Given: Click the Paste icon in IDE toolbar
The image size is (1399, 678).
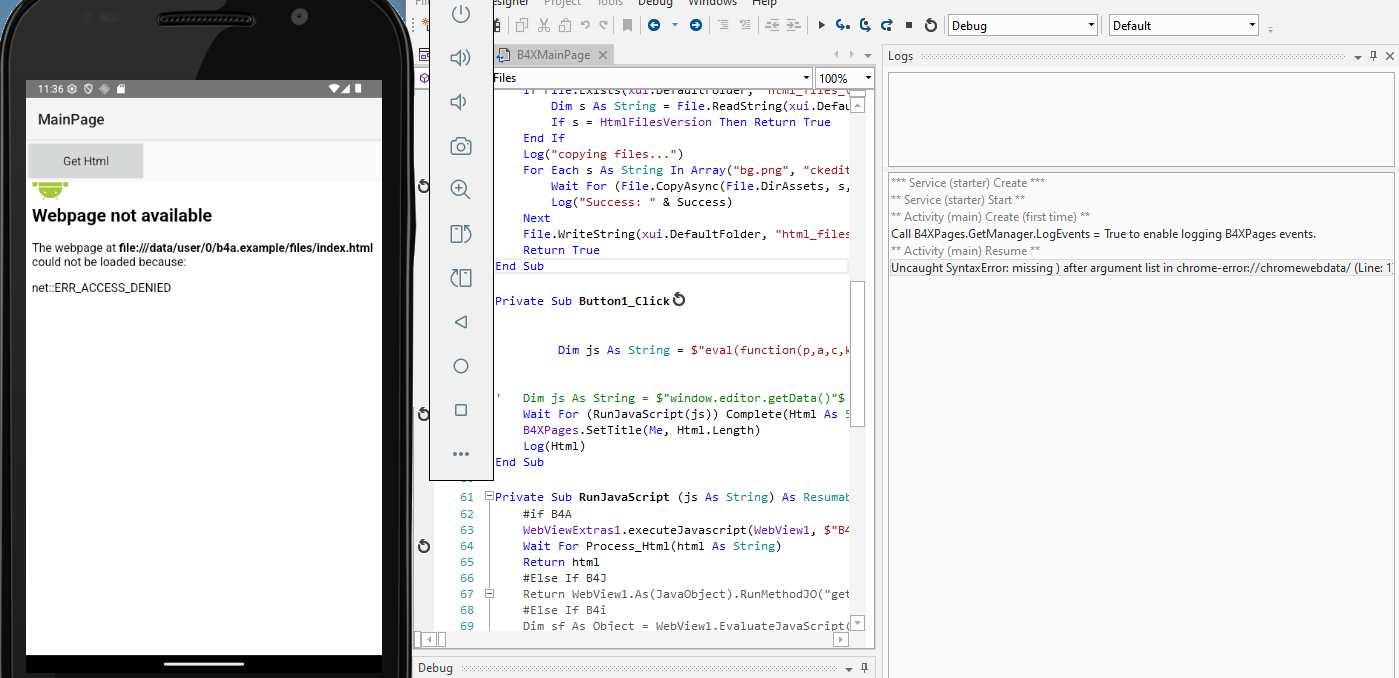Looking at the screenshot, I should 565,25.
